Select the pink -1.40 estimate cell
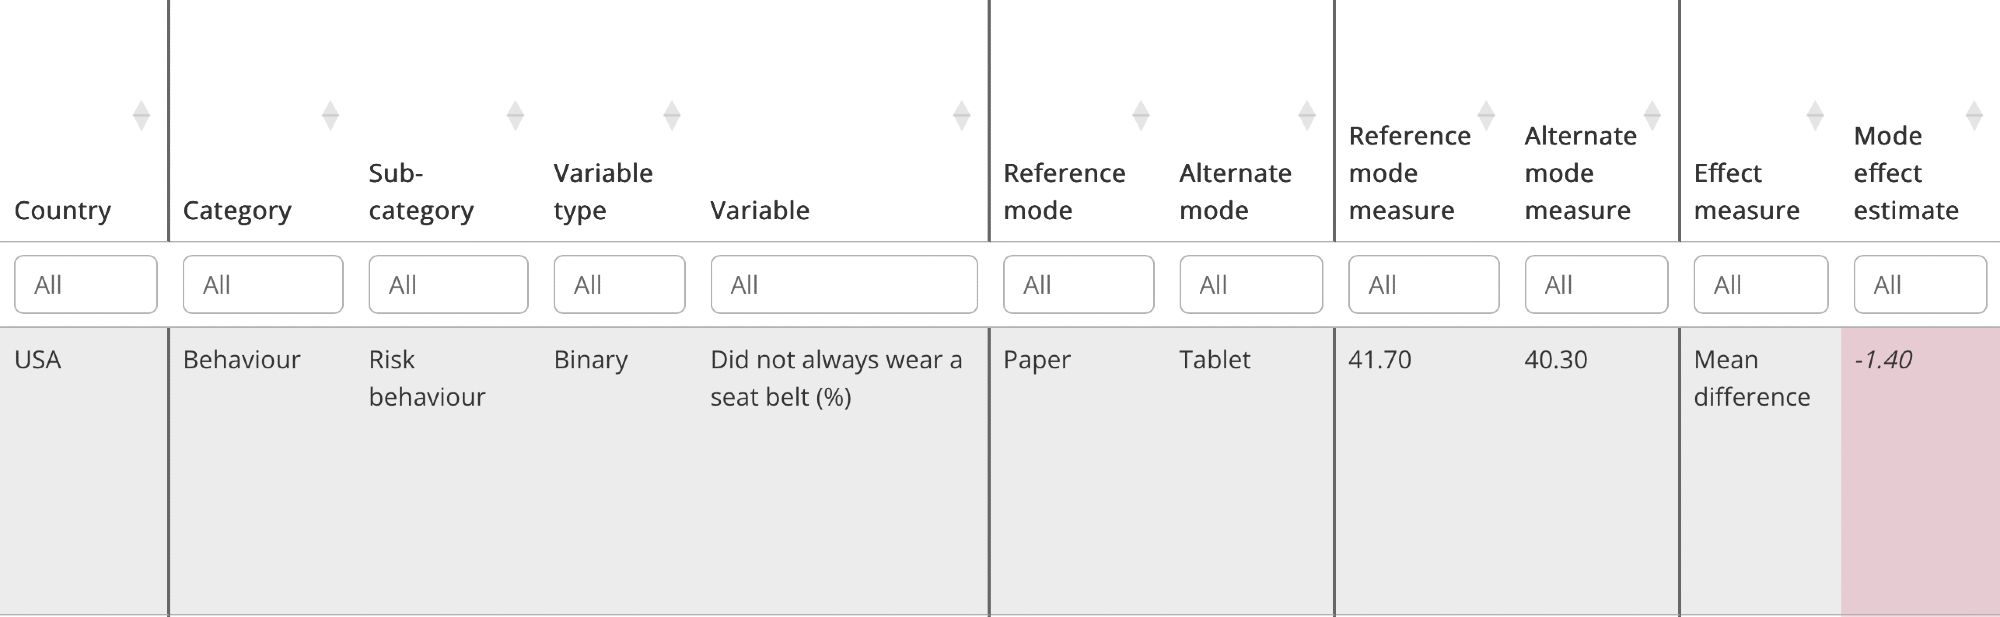This screenshot has width=2000, height=617. tap(1919, 470)
